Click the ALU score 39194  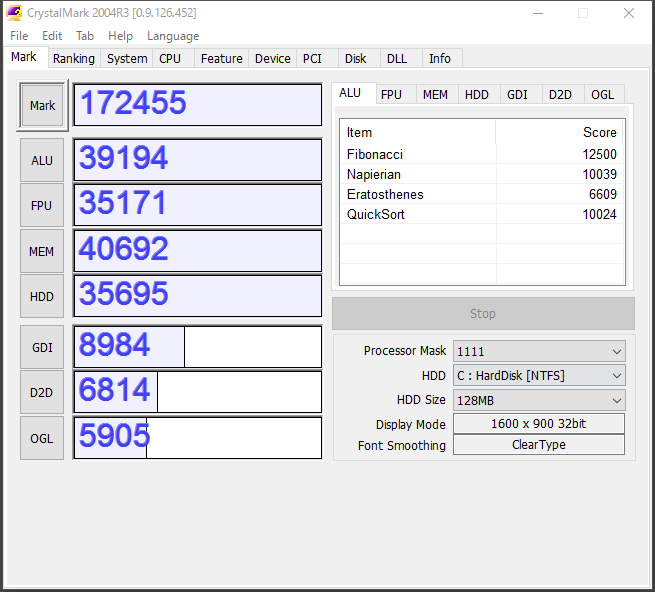point(198,160)
